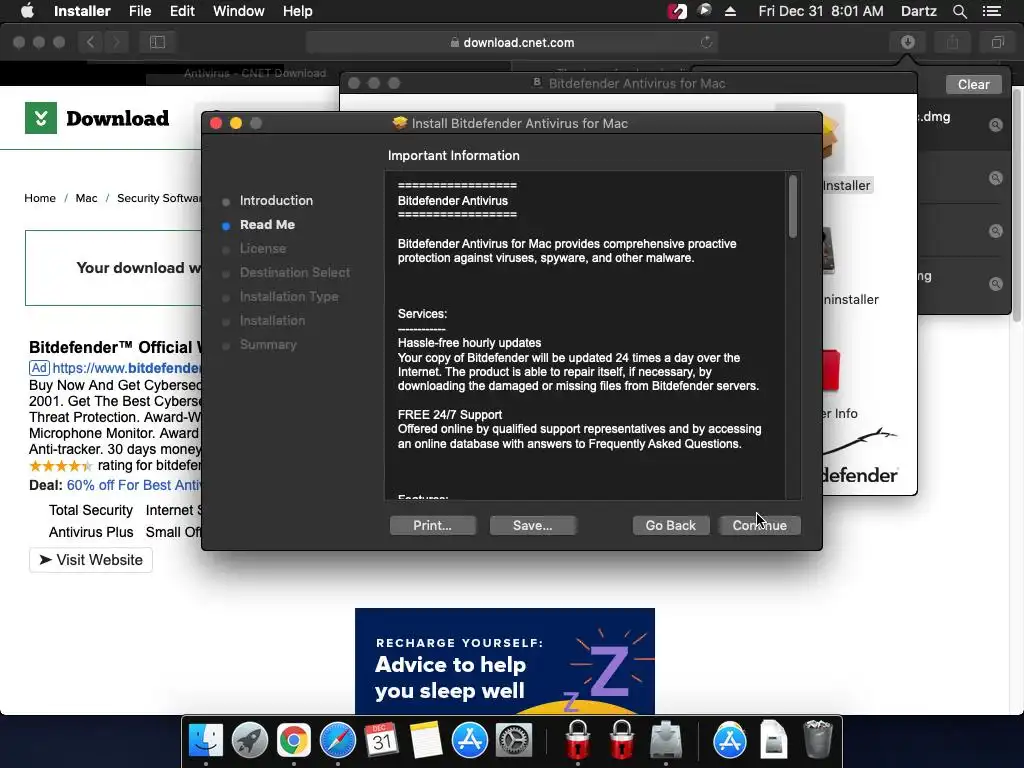Click the reload icon in address bar
Viewport: 1024px width, 768px height.
706,42
